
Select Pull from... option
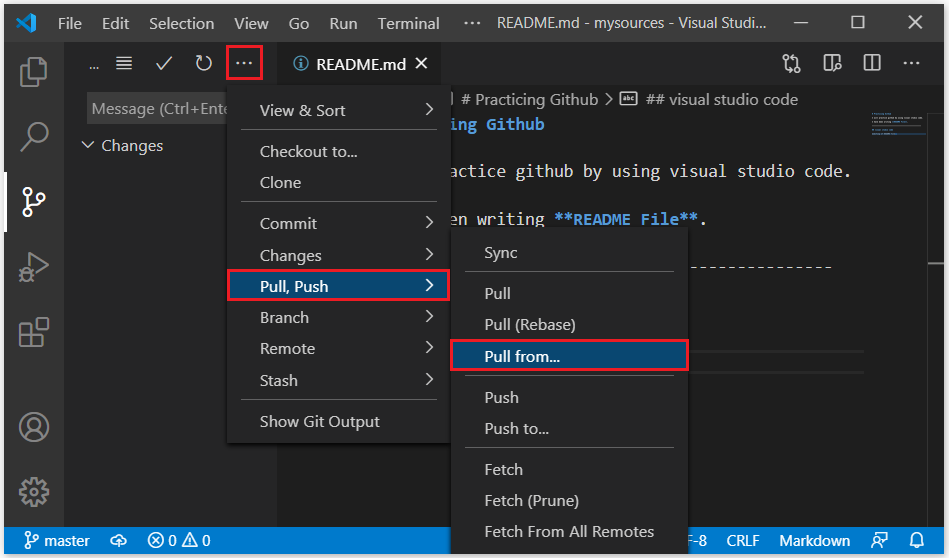[x=569, y=355]
